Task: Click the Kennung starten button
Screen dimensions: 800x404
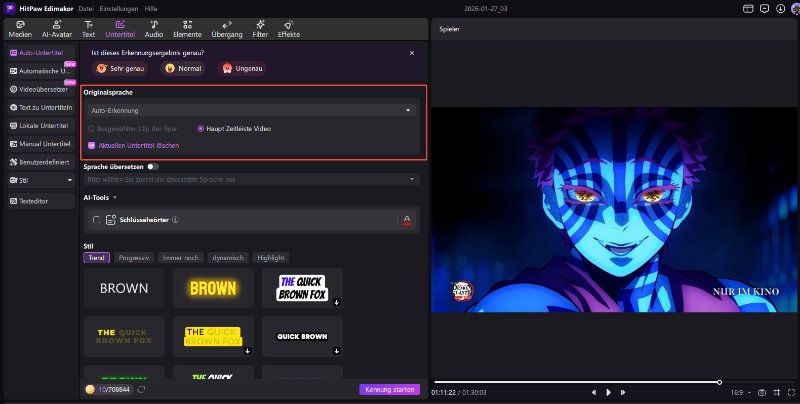Action: (389, 389)
